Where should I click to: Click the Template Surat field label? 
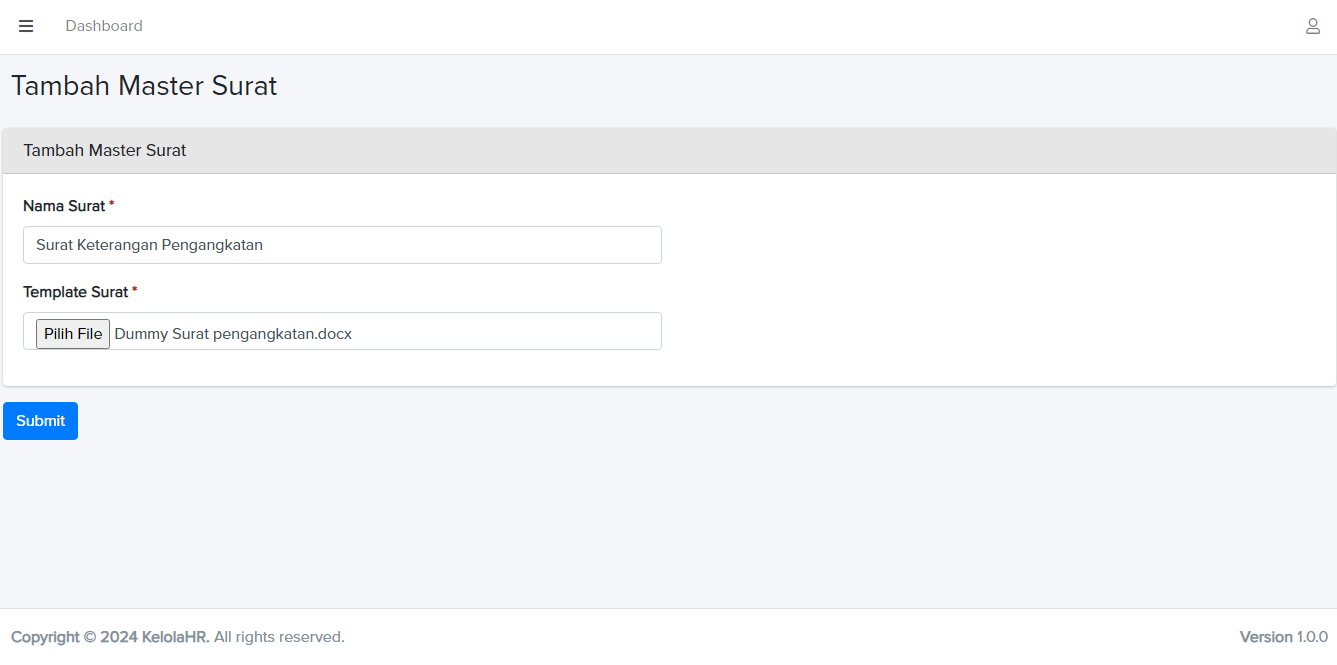coord(75,292)
